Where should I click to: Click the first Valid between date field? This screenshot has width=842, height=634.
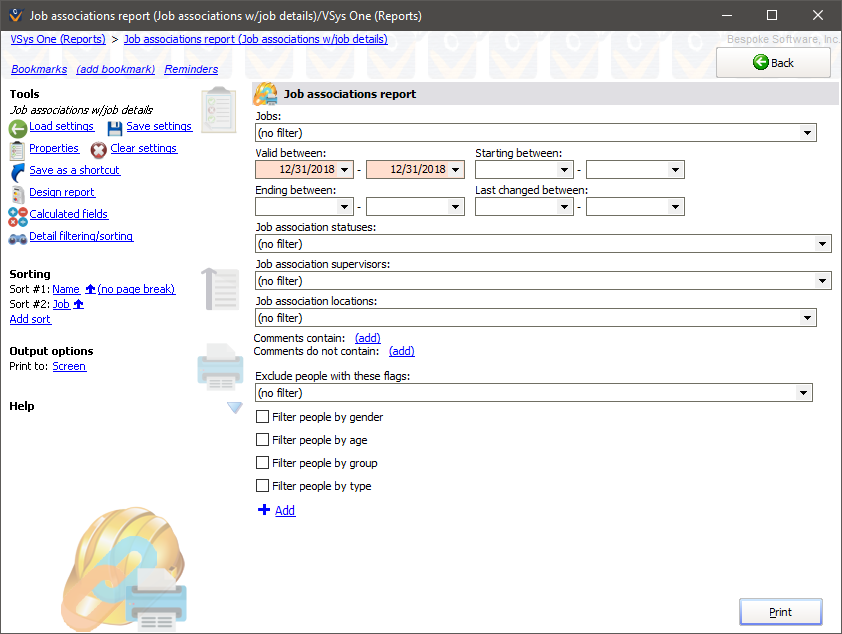coord(305,169)
